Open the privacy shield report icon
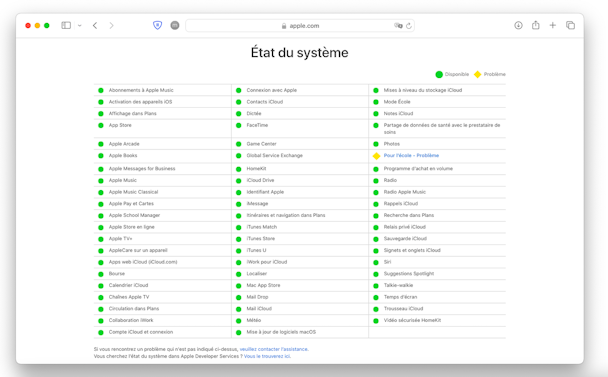The image size is (608, 377). click(157, 26)
